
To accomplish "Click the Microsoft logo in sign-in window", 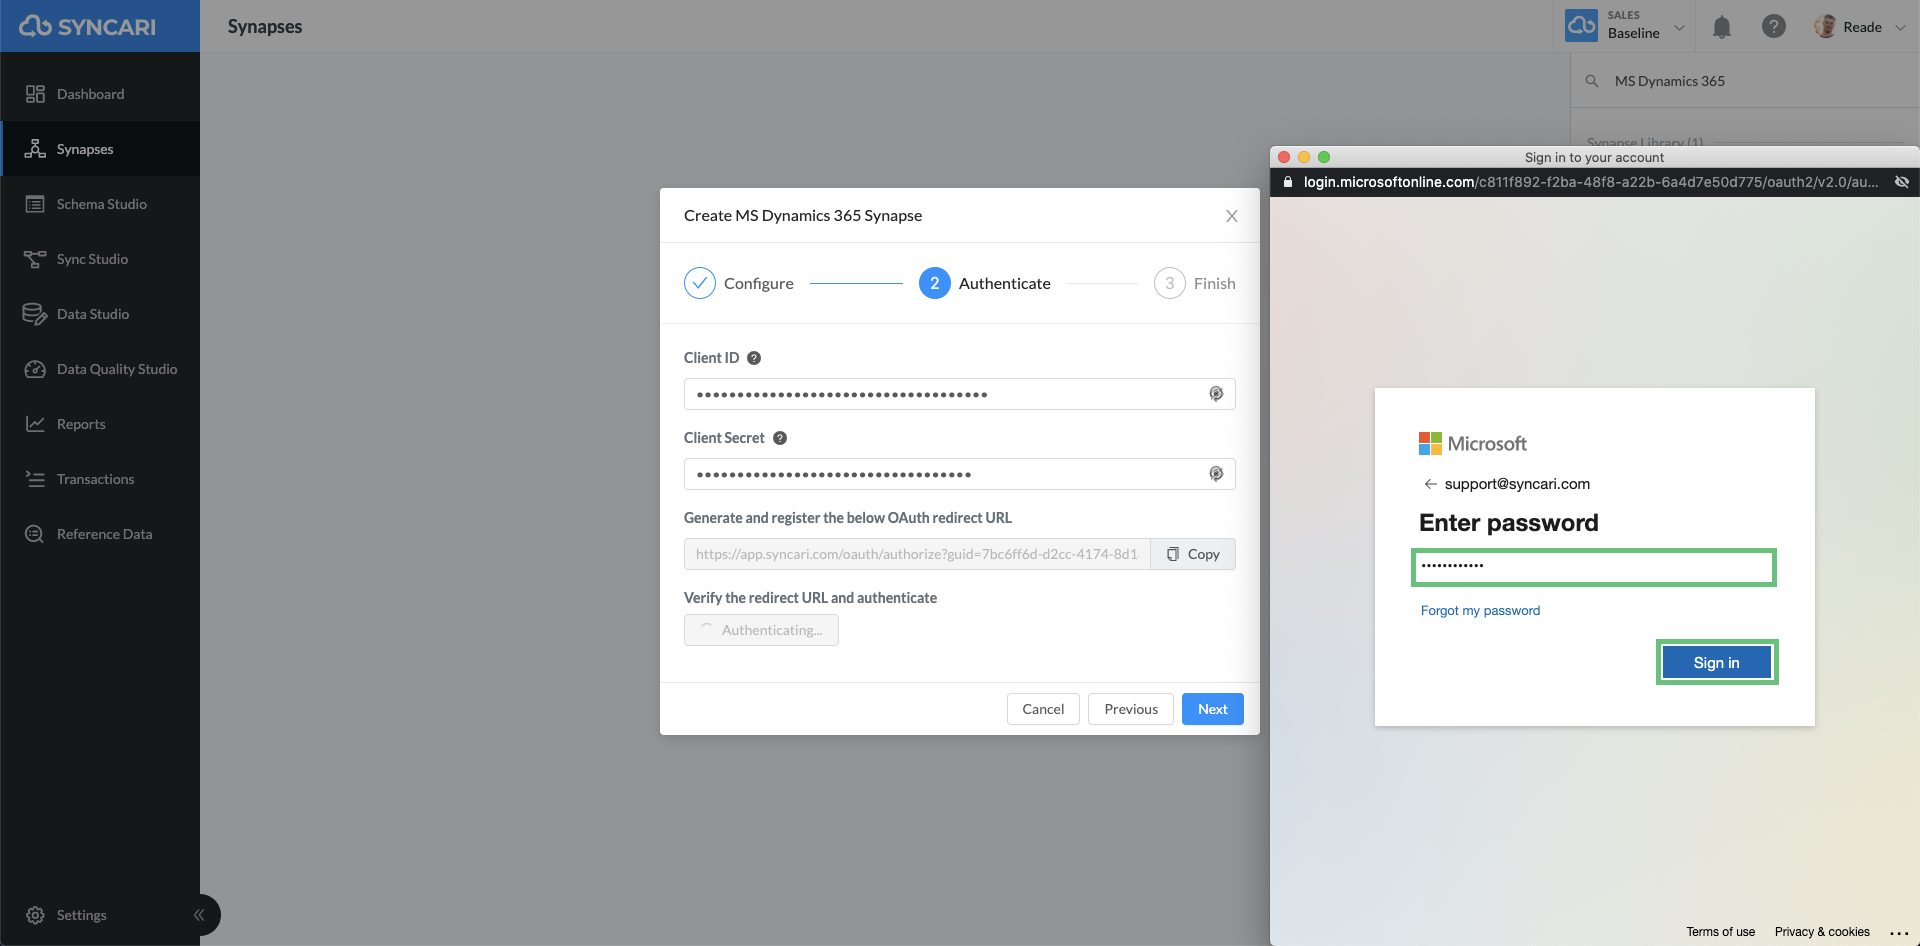I will click(x=1472, y=443).
